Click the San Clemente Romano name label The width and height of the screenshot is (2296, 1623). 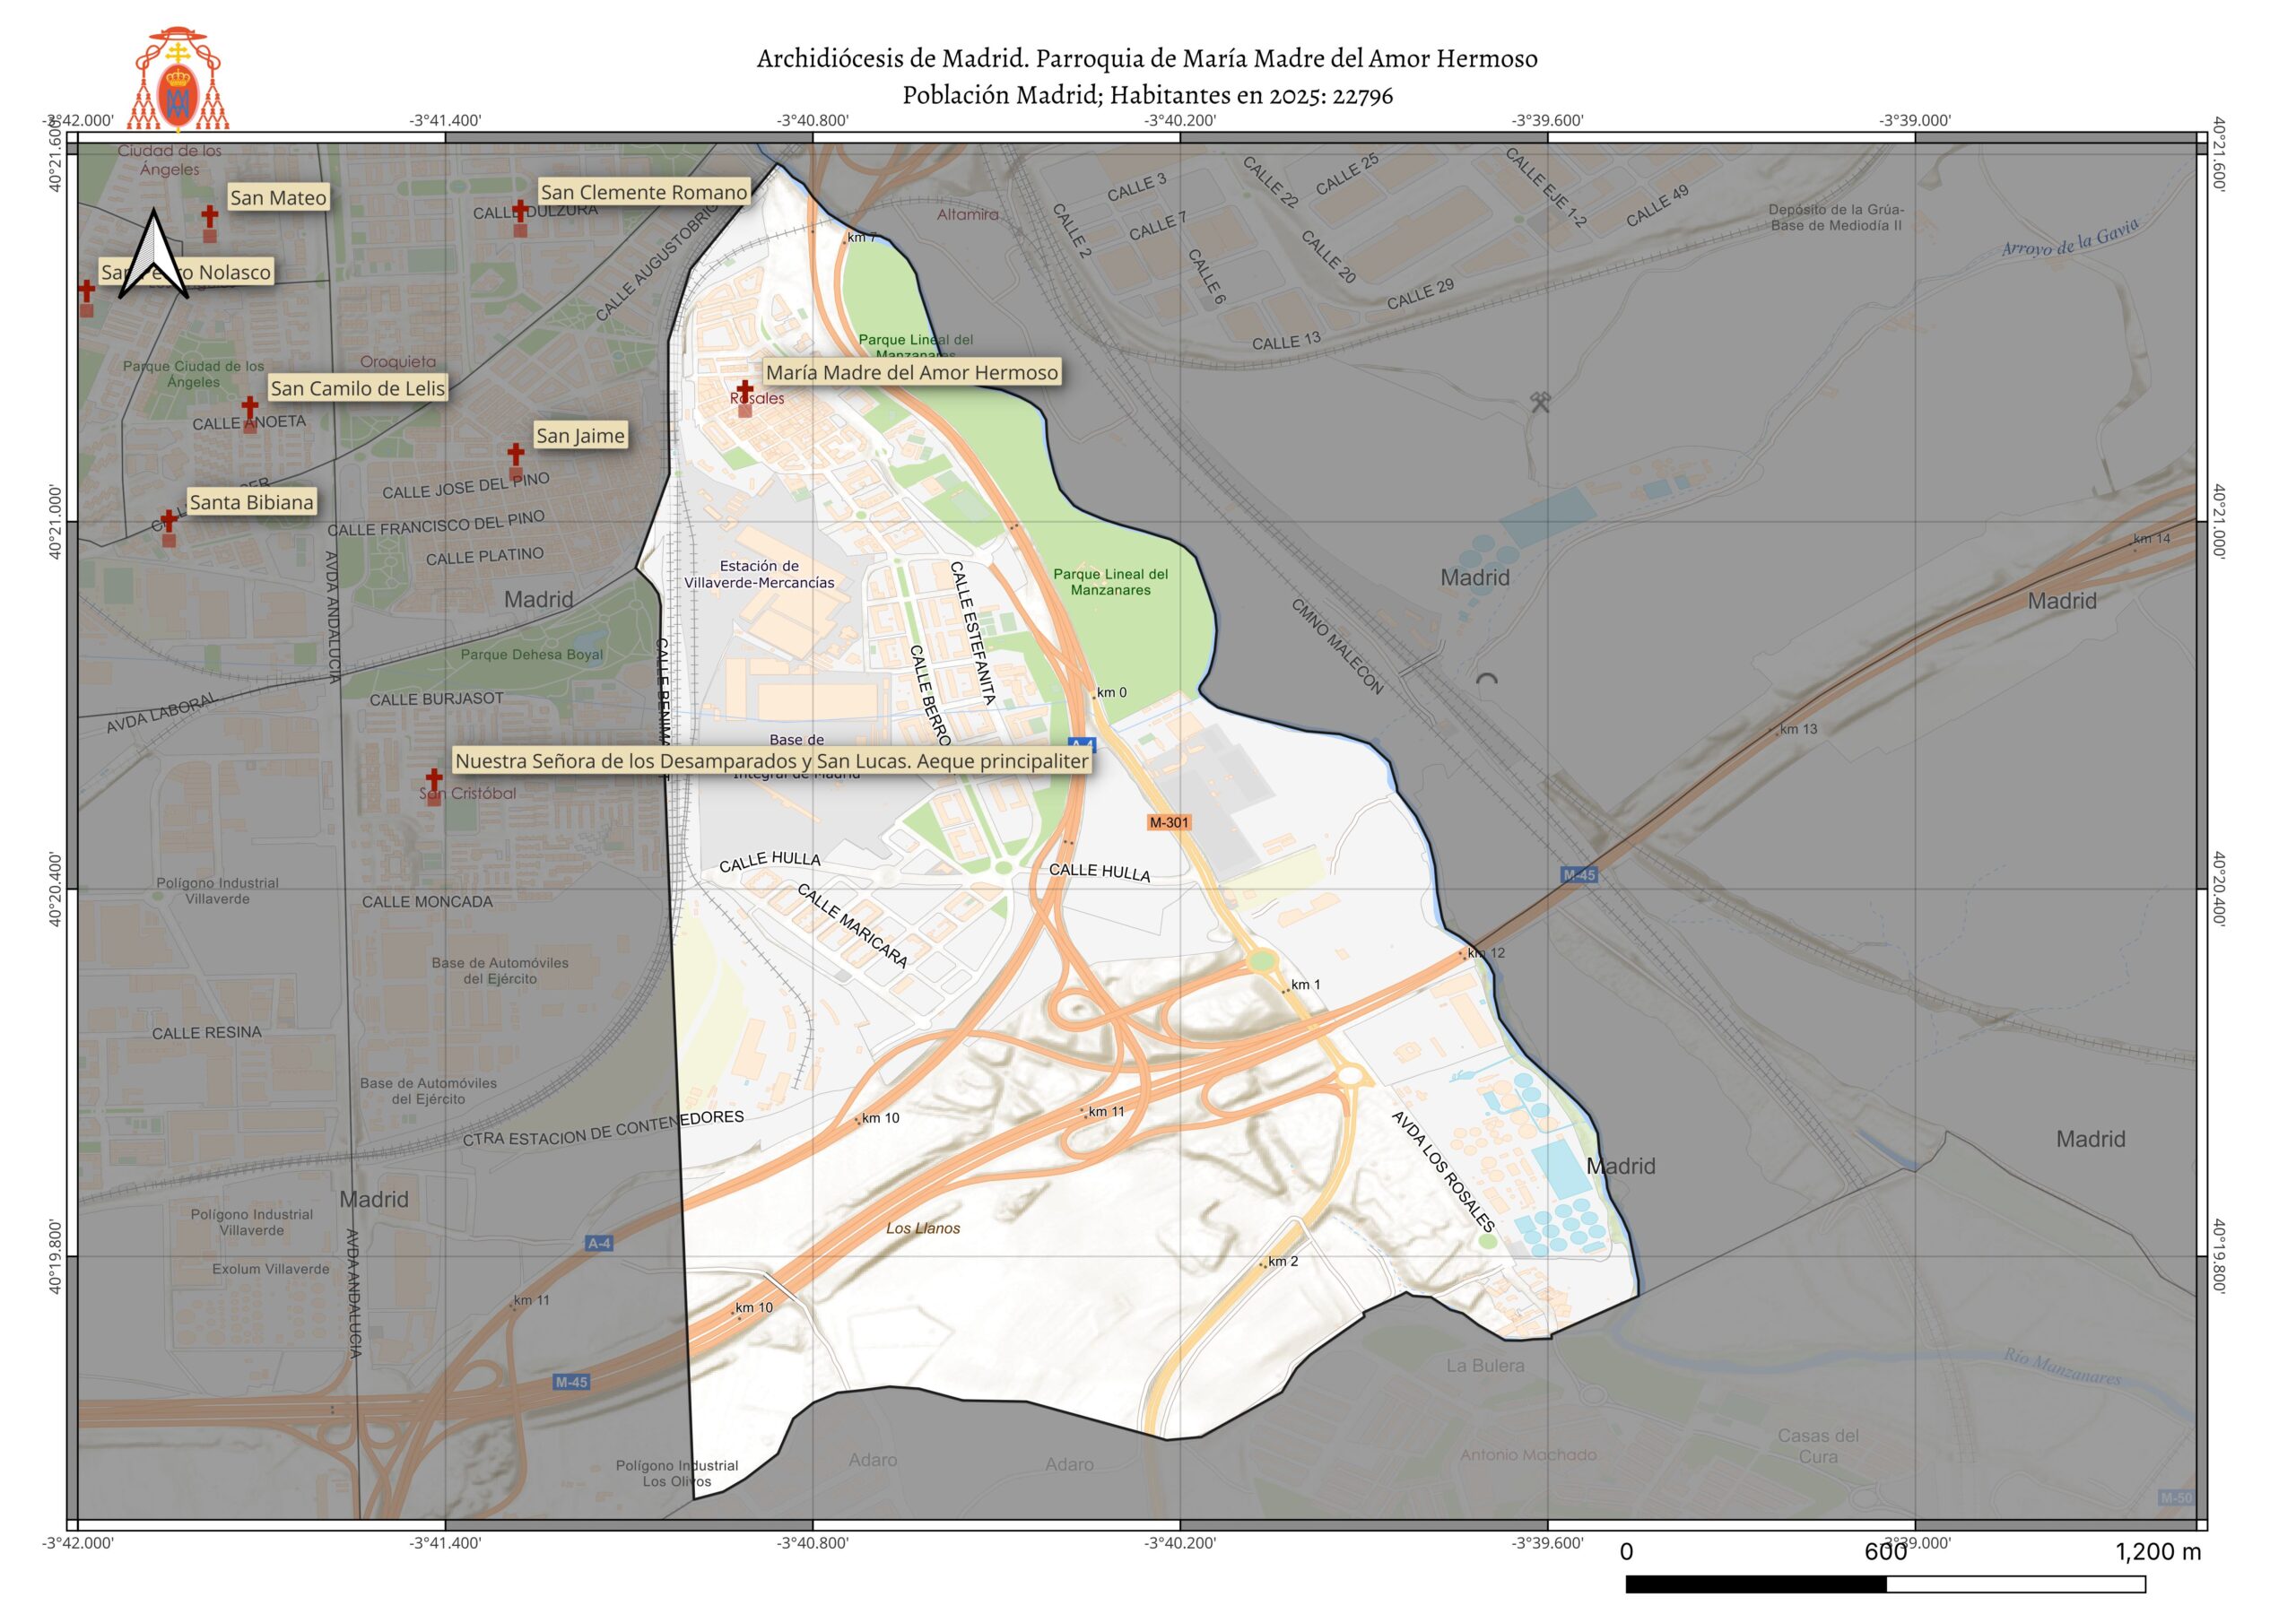point(643,192)
